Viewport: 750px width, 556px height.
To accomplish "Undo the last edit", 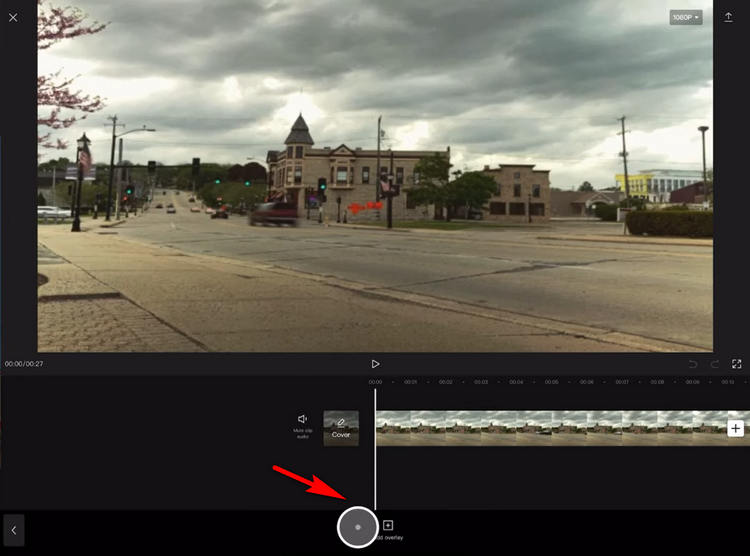I will (692, 364).
